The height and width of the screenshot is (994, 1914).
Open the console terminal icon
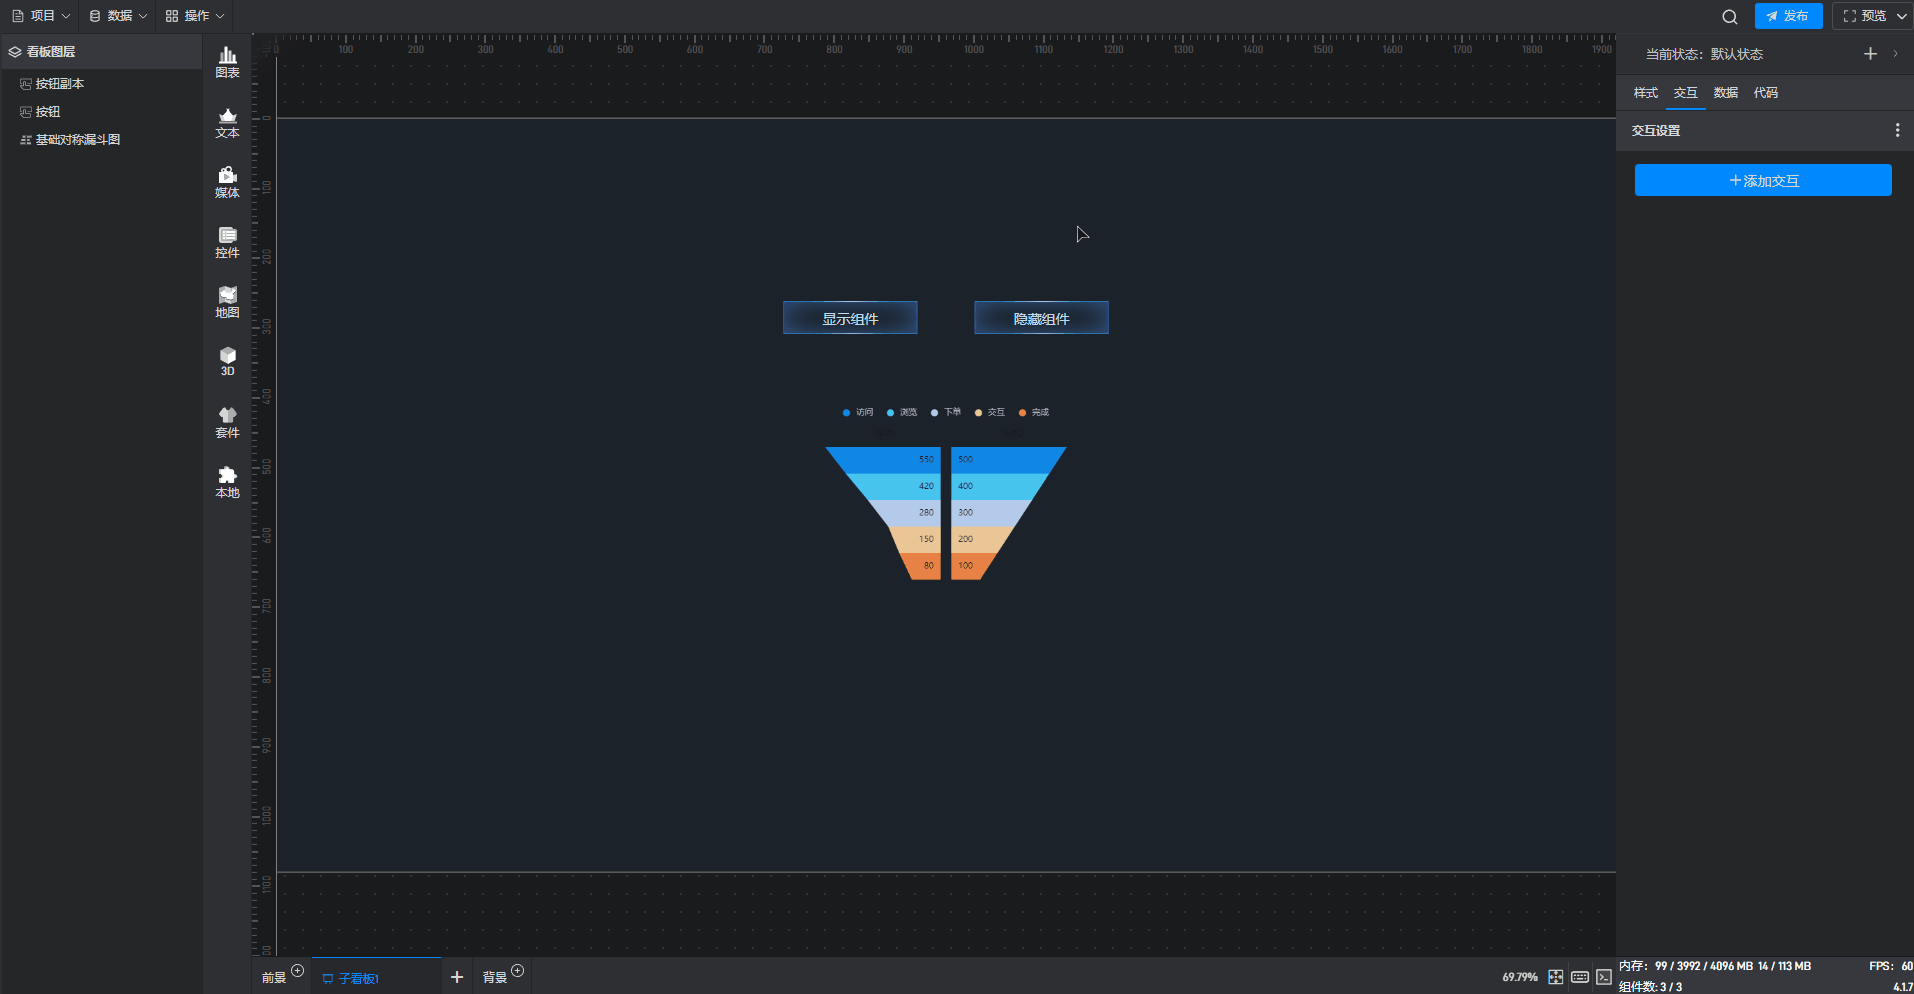pyautogui.click(x=1604, y=977)
